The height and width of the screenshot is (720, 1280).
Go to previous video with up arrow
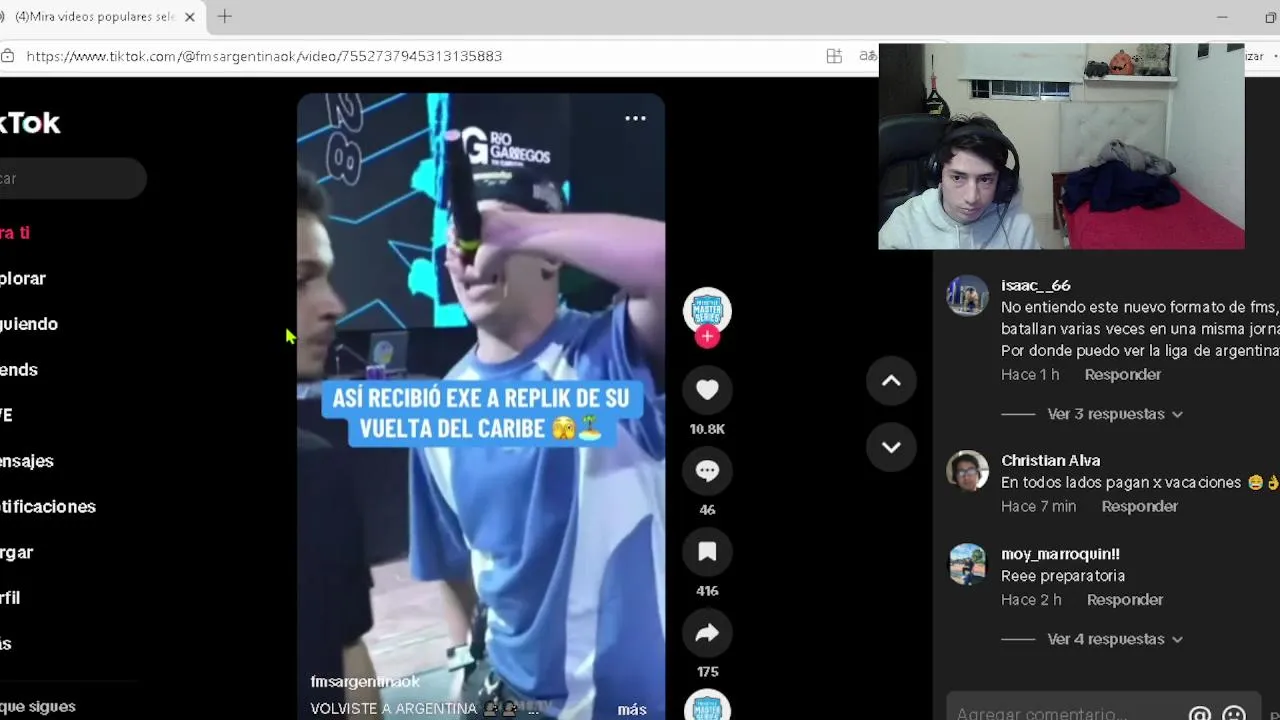891,381
